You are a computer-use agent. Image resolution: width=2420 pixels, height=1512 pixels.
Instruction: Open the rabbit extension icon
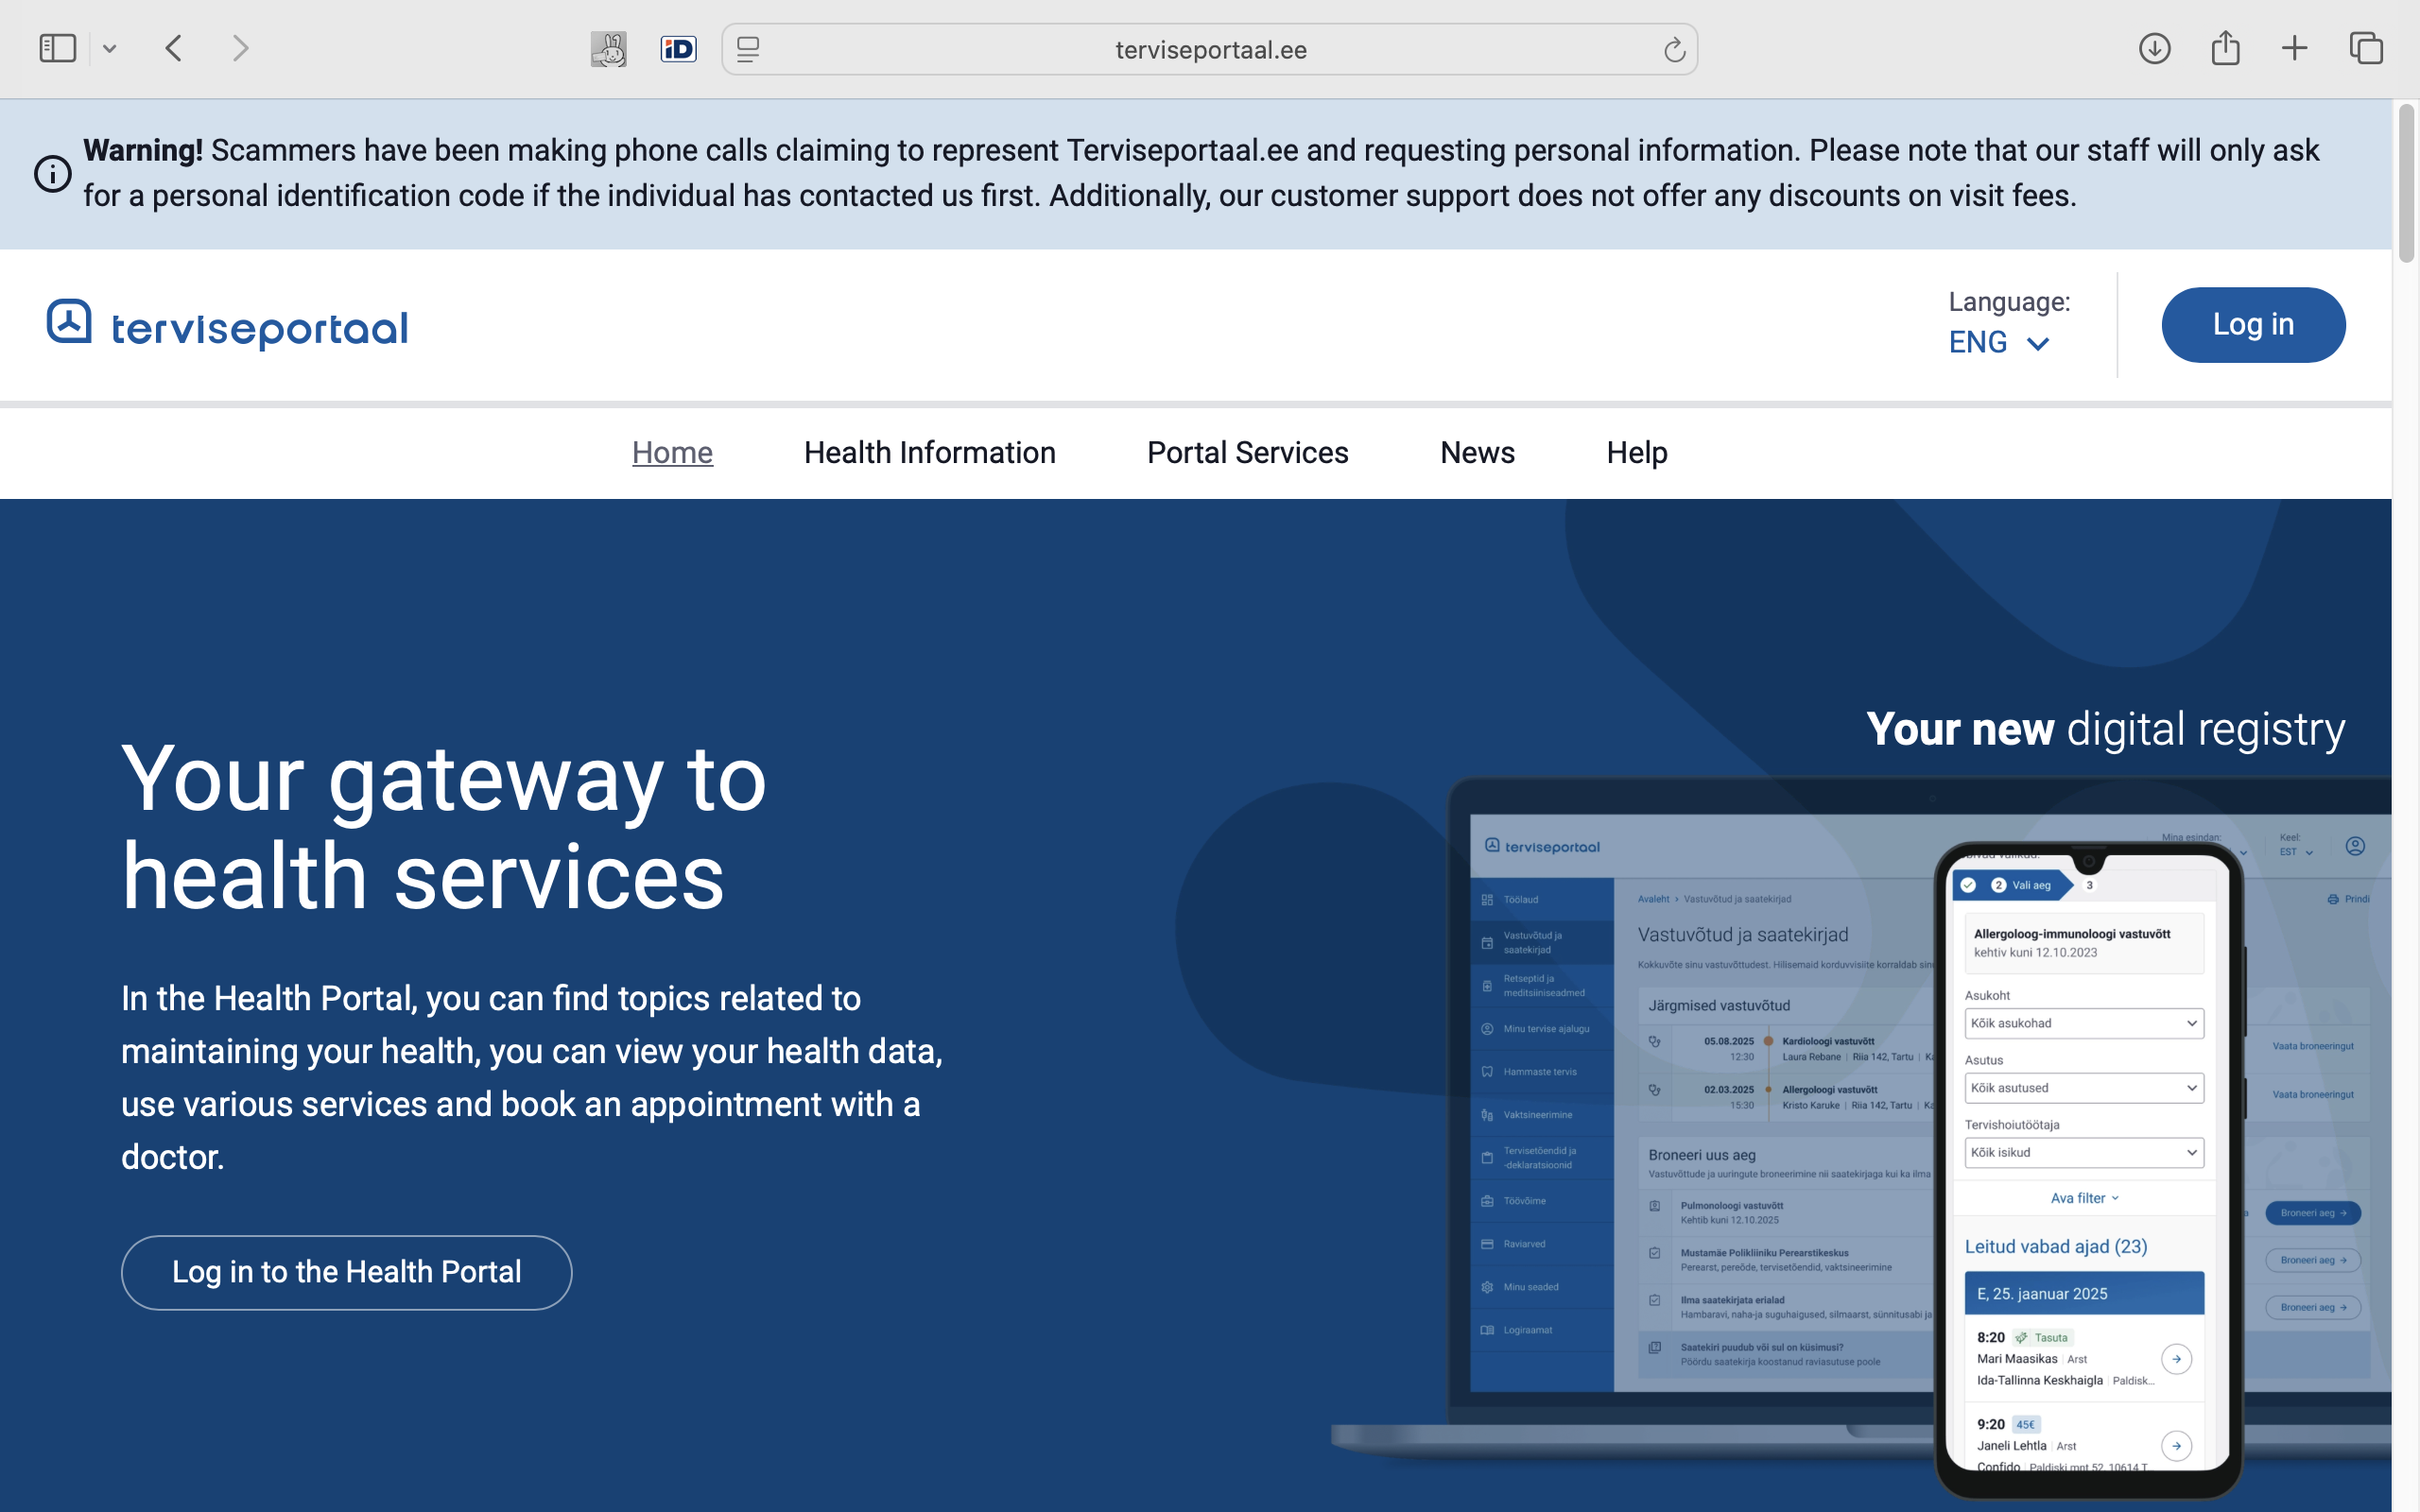click(x=608, y=49)
